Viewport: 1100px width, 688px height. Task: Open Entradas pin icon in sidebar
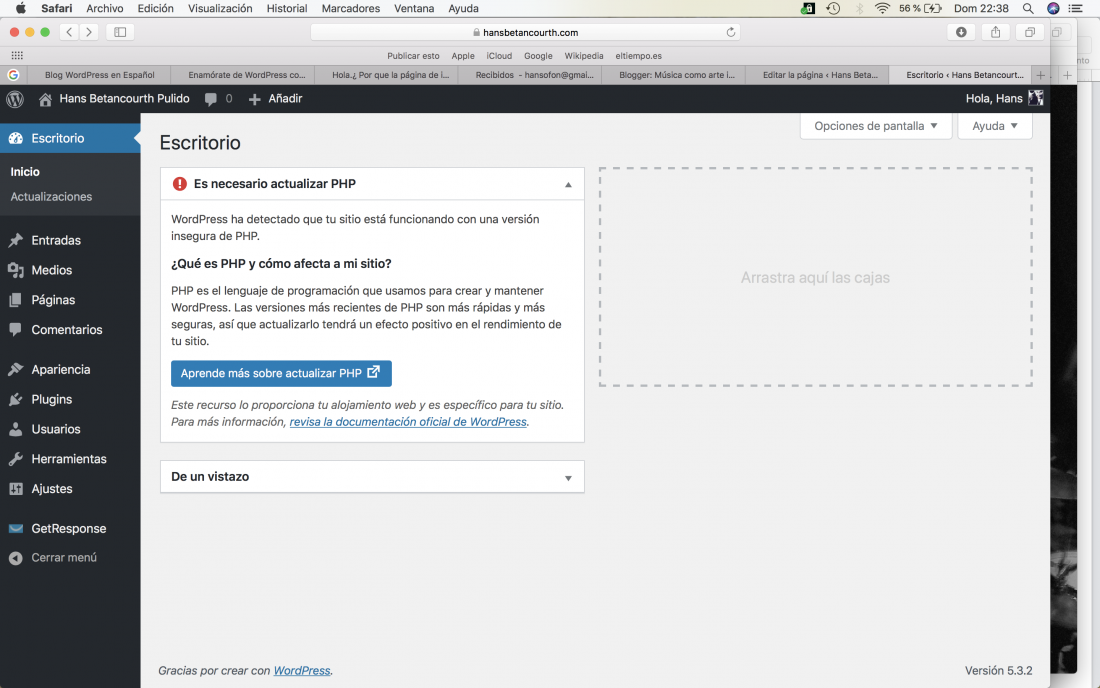click(x=15, y=241)
